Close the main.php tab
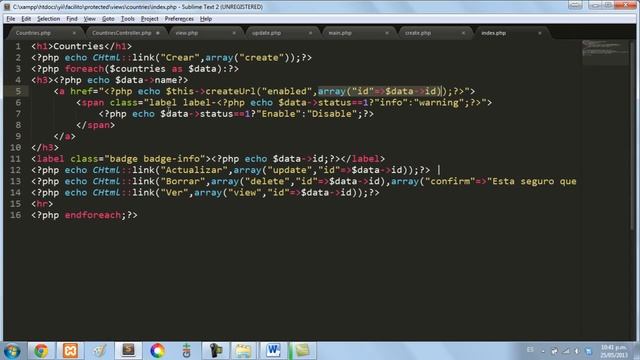 point(387,33)
